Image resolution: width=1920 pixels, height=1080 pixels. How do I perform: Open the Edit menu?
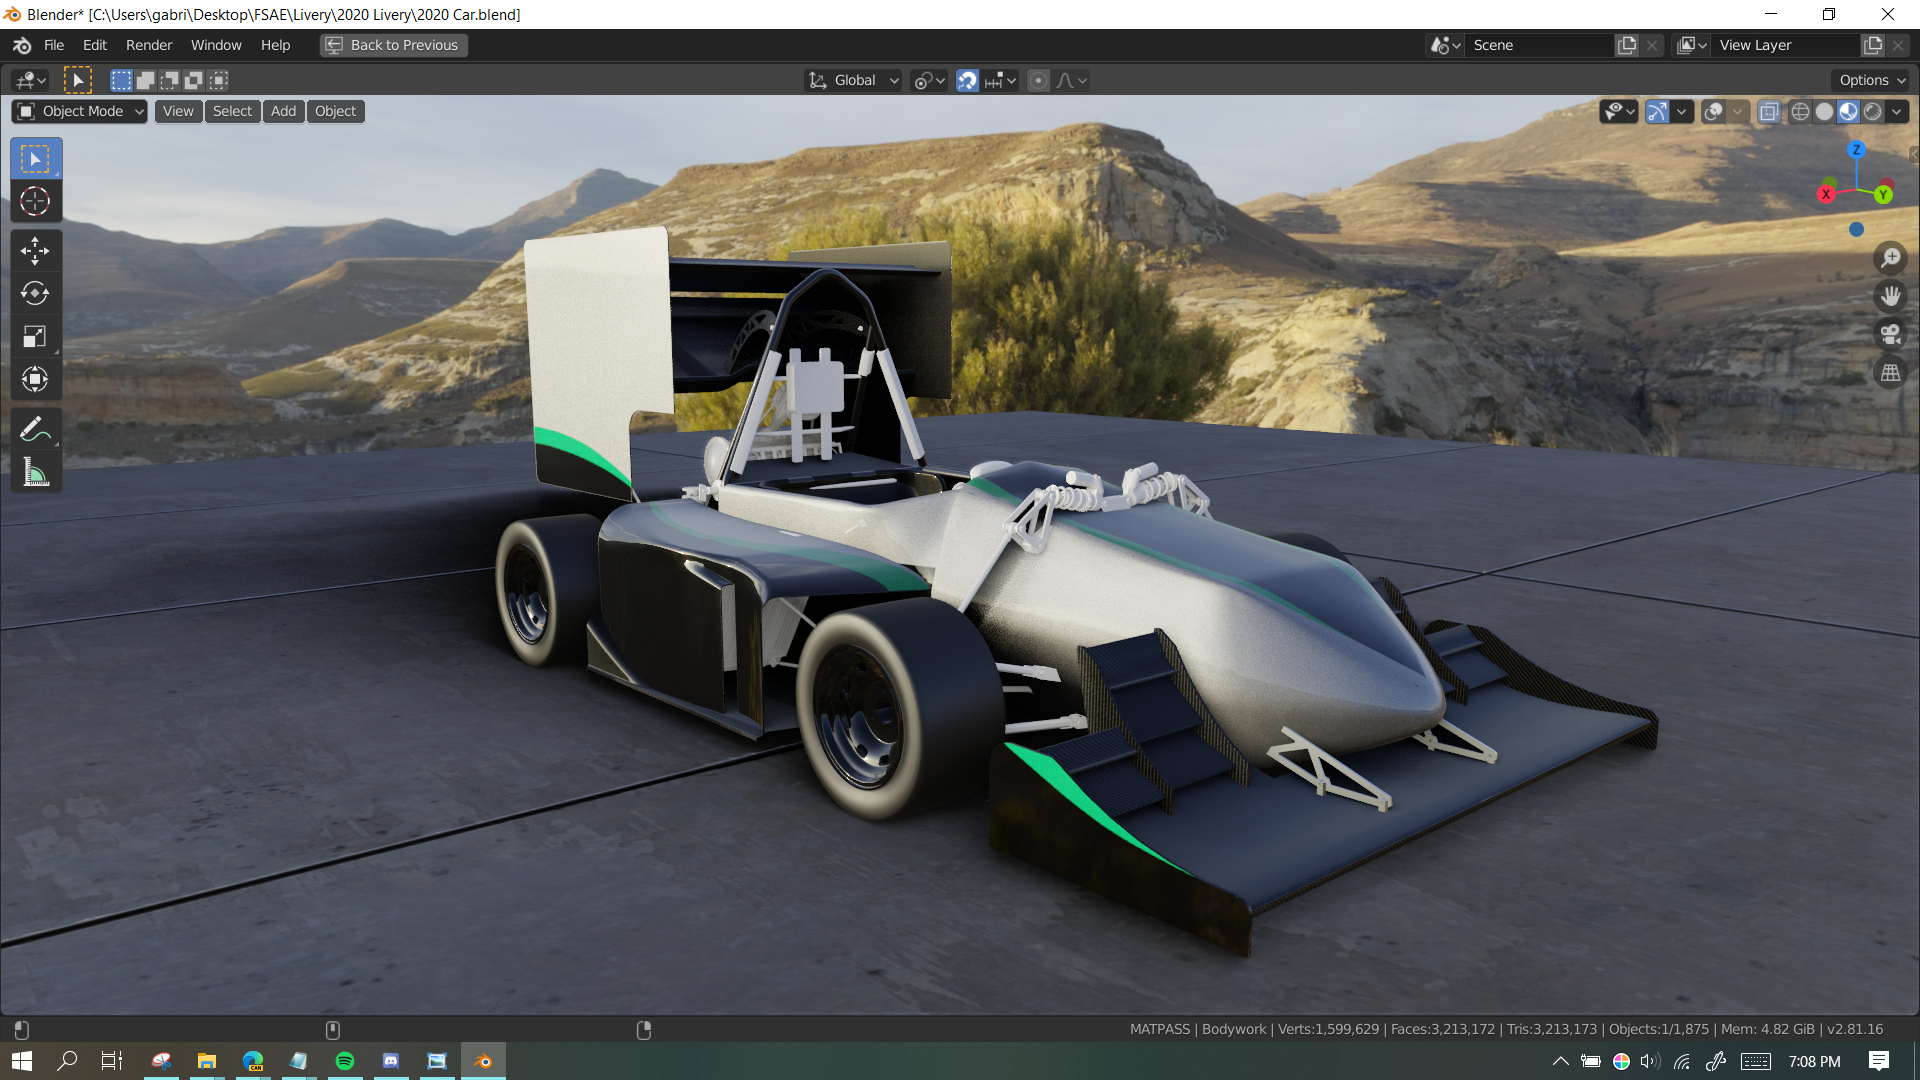tap(95, 45)
